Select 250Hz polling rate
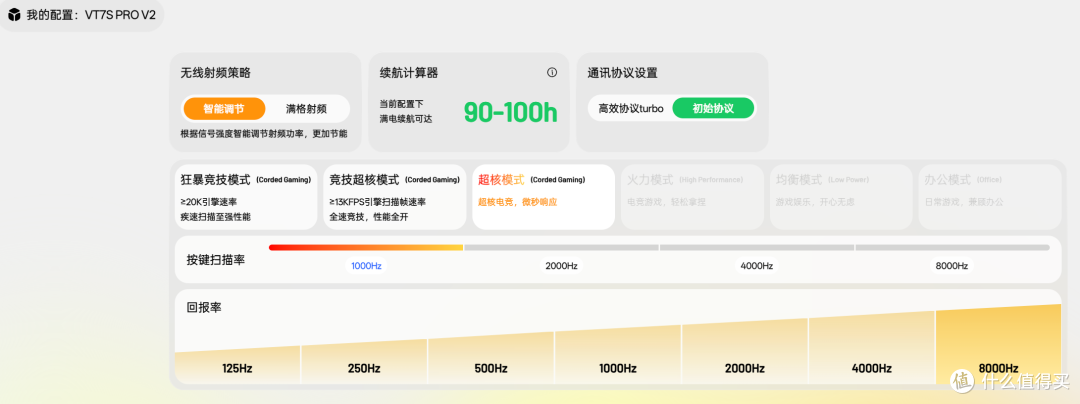The image size is (1080, 404). coord(364,363)
